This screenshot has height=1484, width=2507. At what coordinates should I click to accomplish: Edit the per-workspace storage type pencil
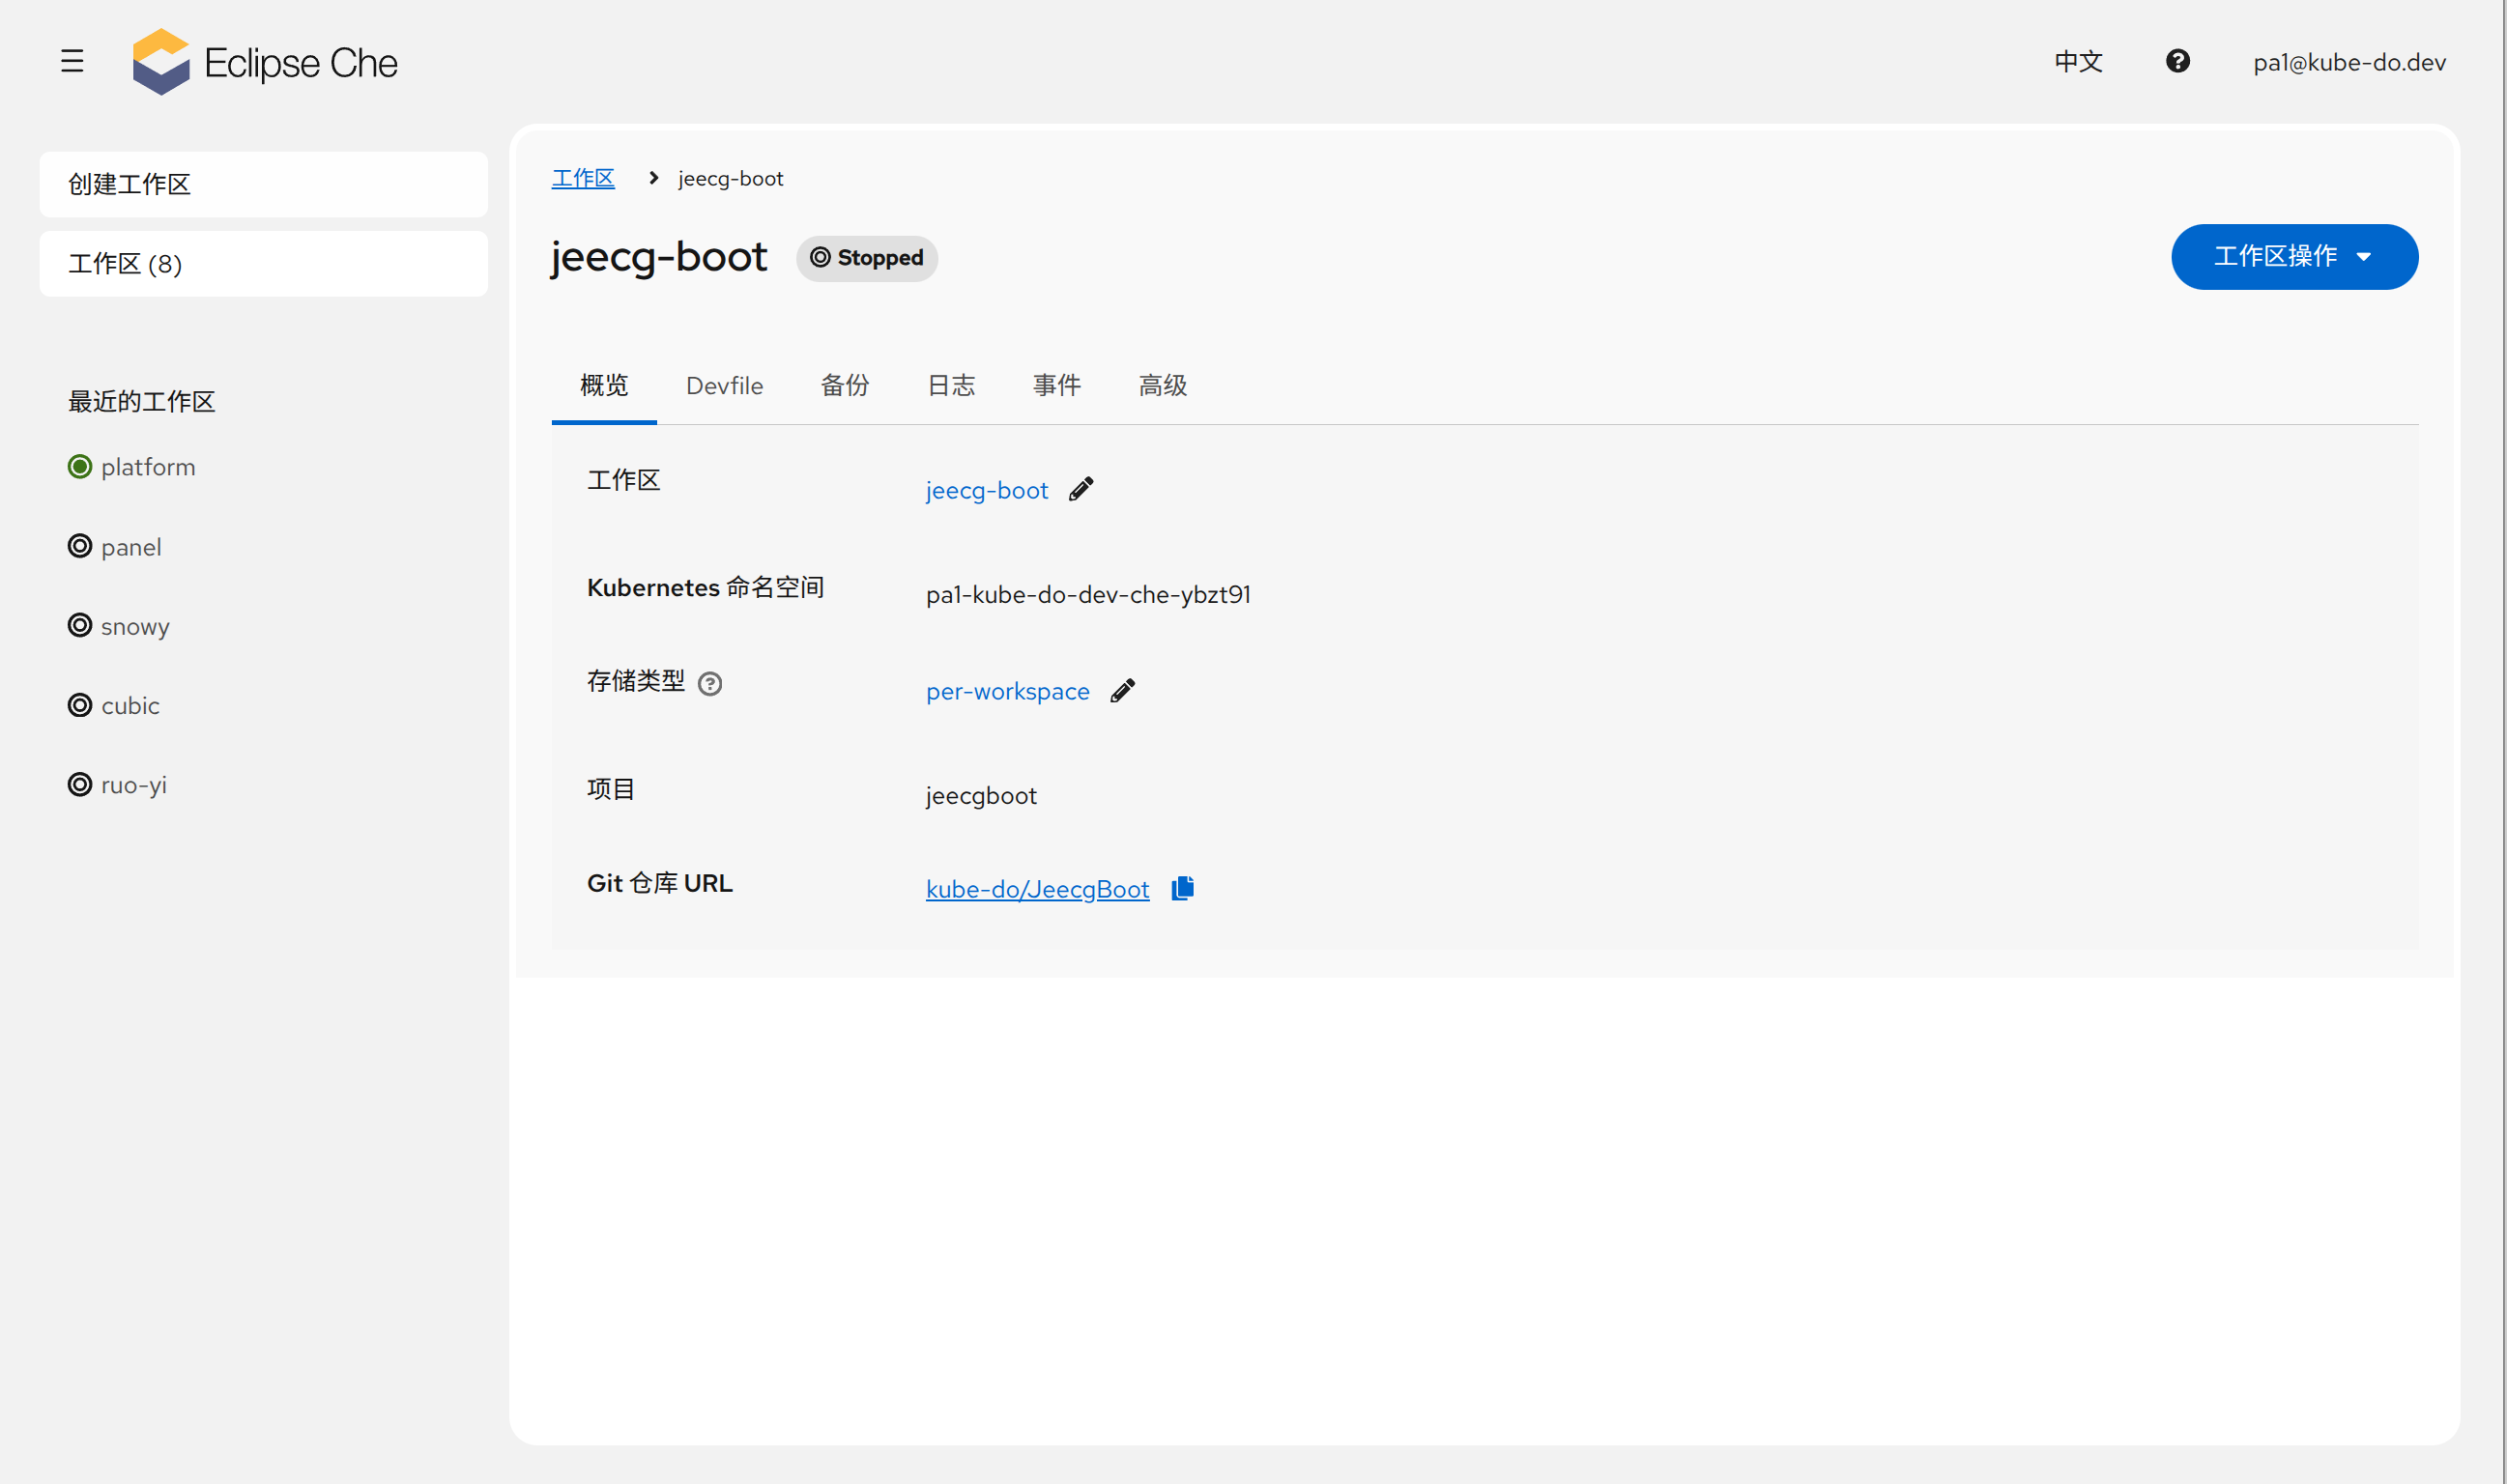click(x=1122, y=691)
